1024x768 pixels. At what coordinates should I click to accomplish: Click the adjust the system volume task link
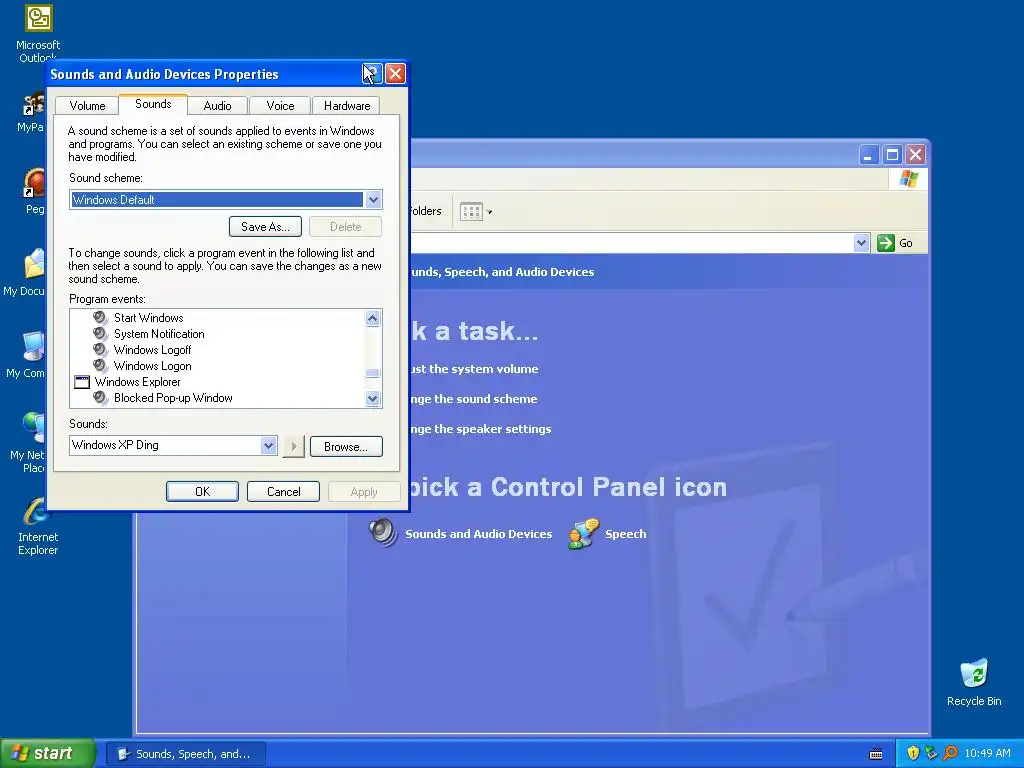click(x=474, y=369)
